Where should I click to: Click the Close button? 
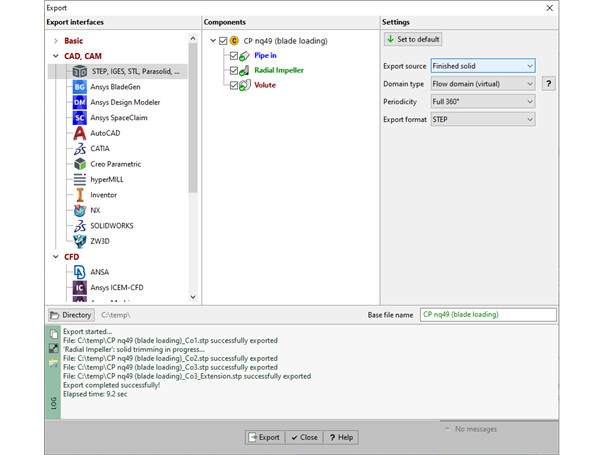(305, 437)
